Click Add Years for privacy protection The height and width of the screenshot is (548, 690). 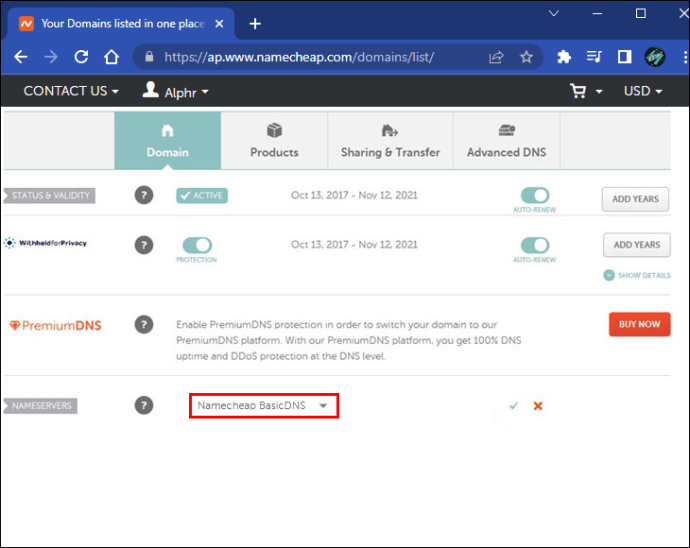[x=637, y=245]
